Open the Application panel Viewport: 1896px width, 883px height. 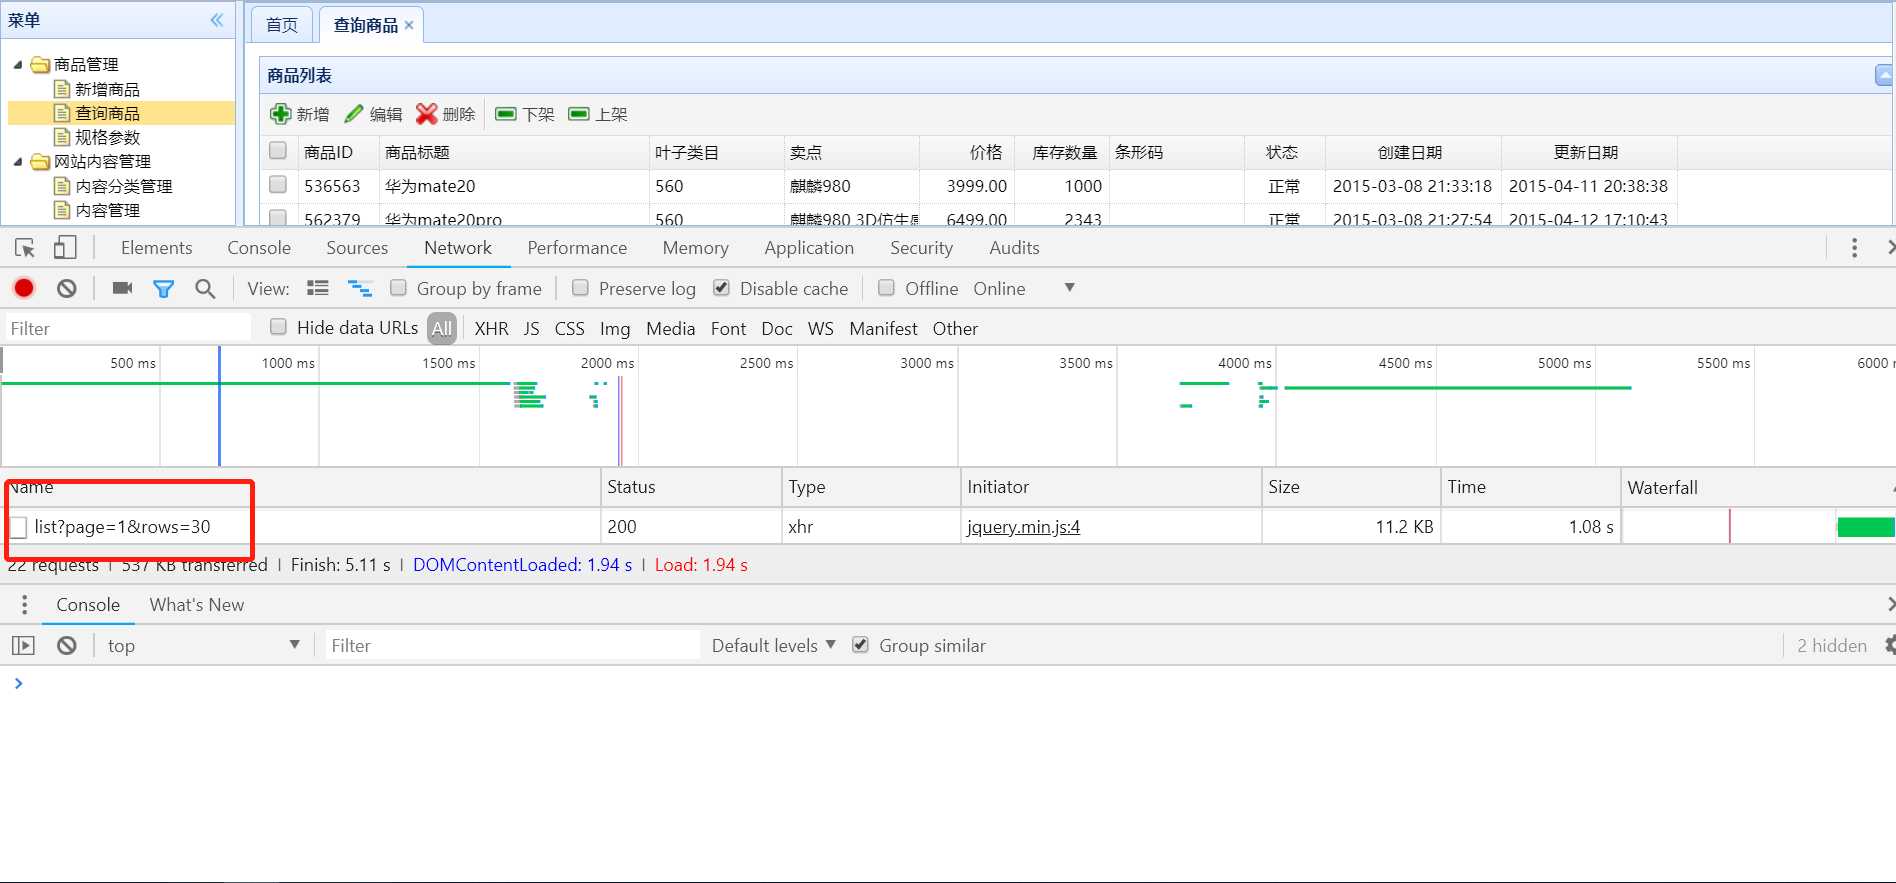[x=809, y=248]
